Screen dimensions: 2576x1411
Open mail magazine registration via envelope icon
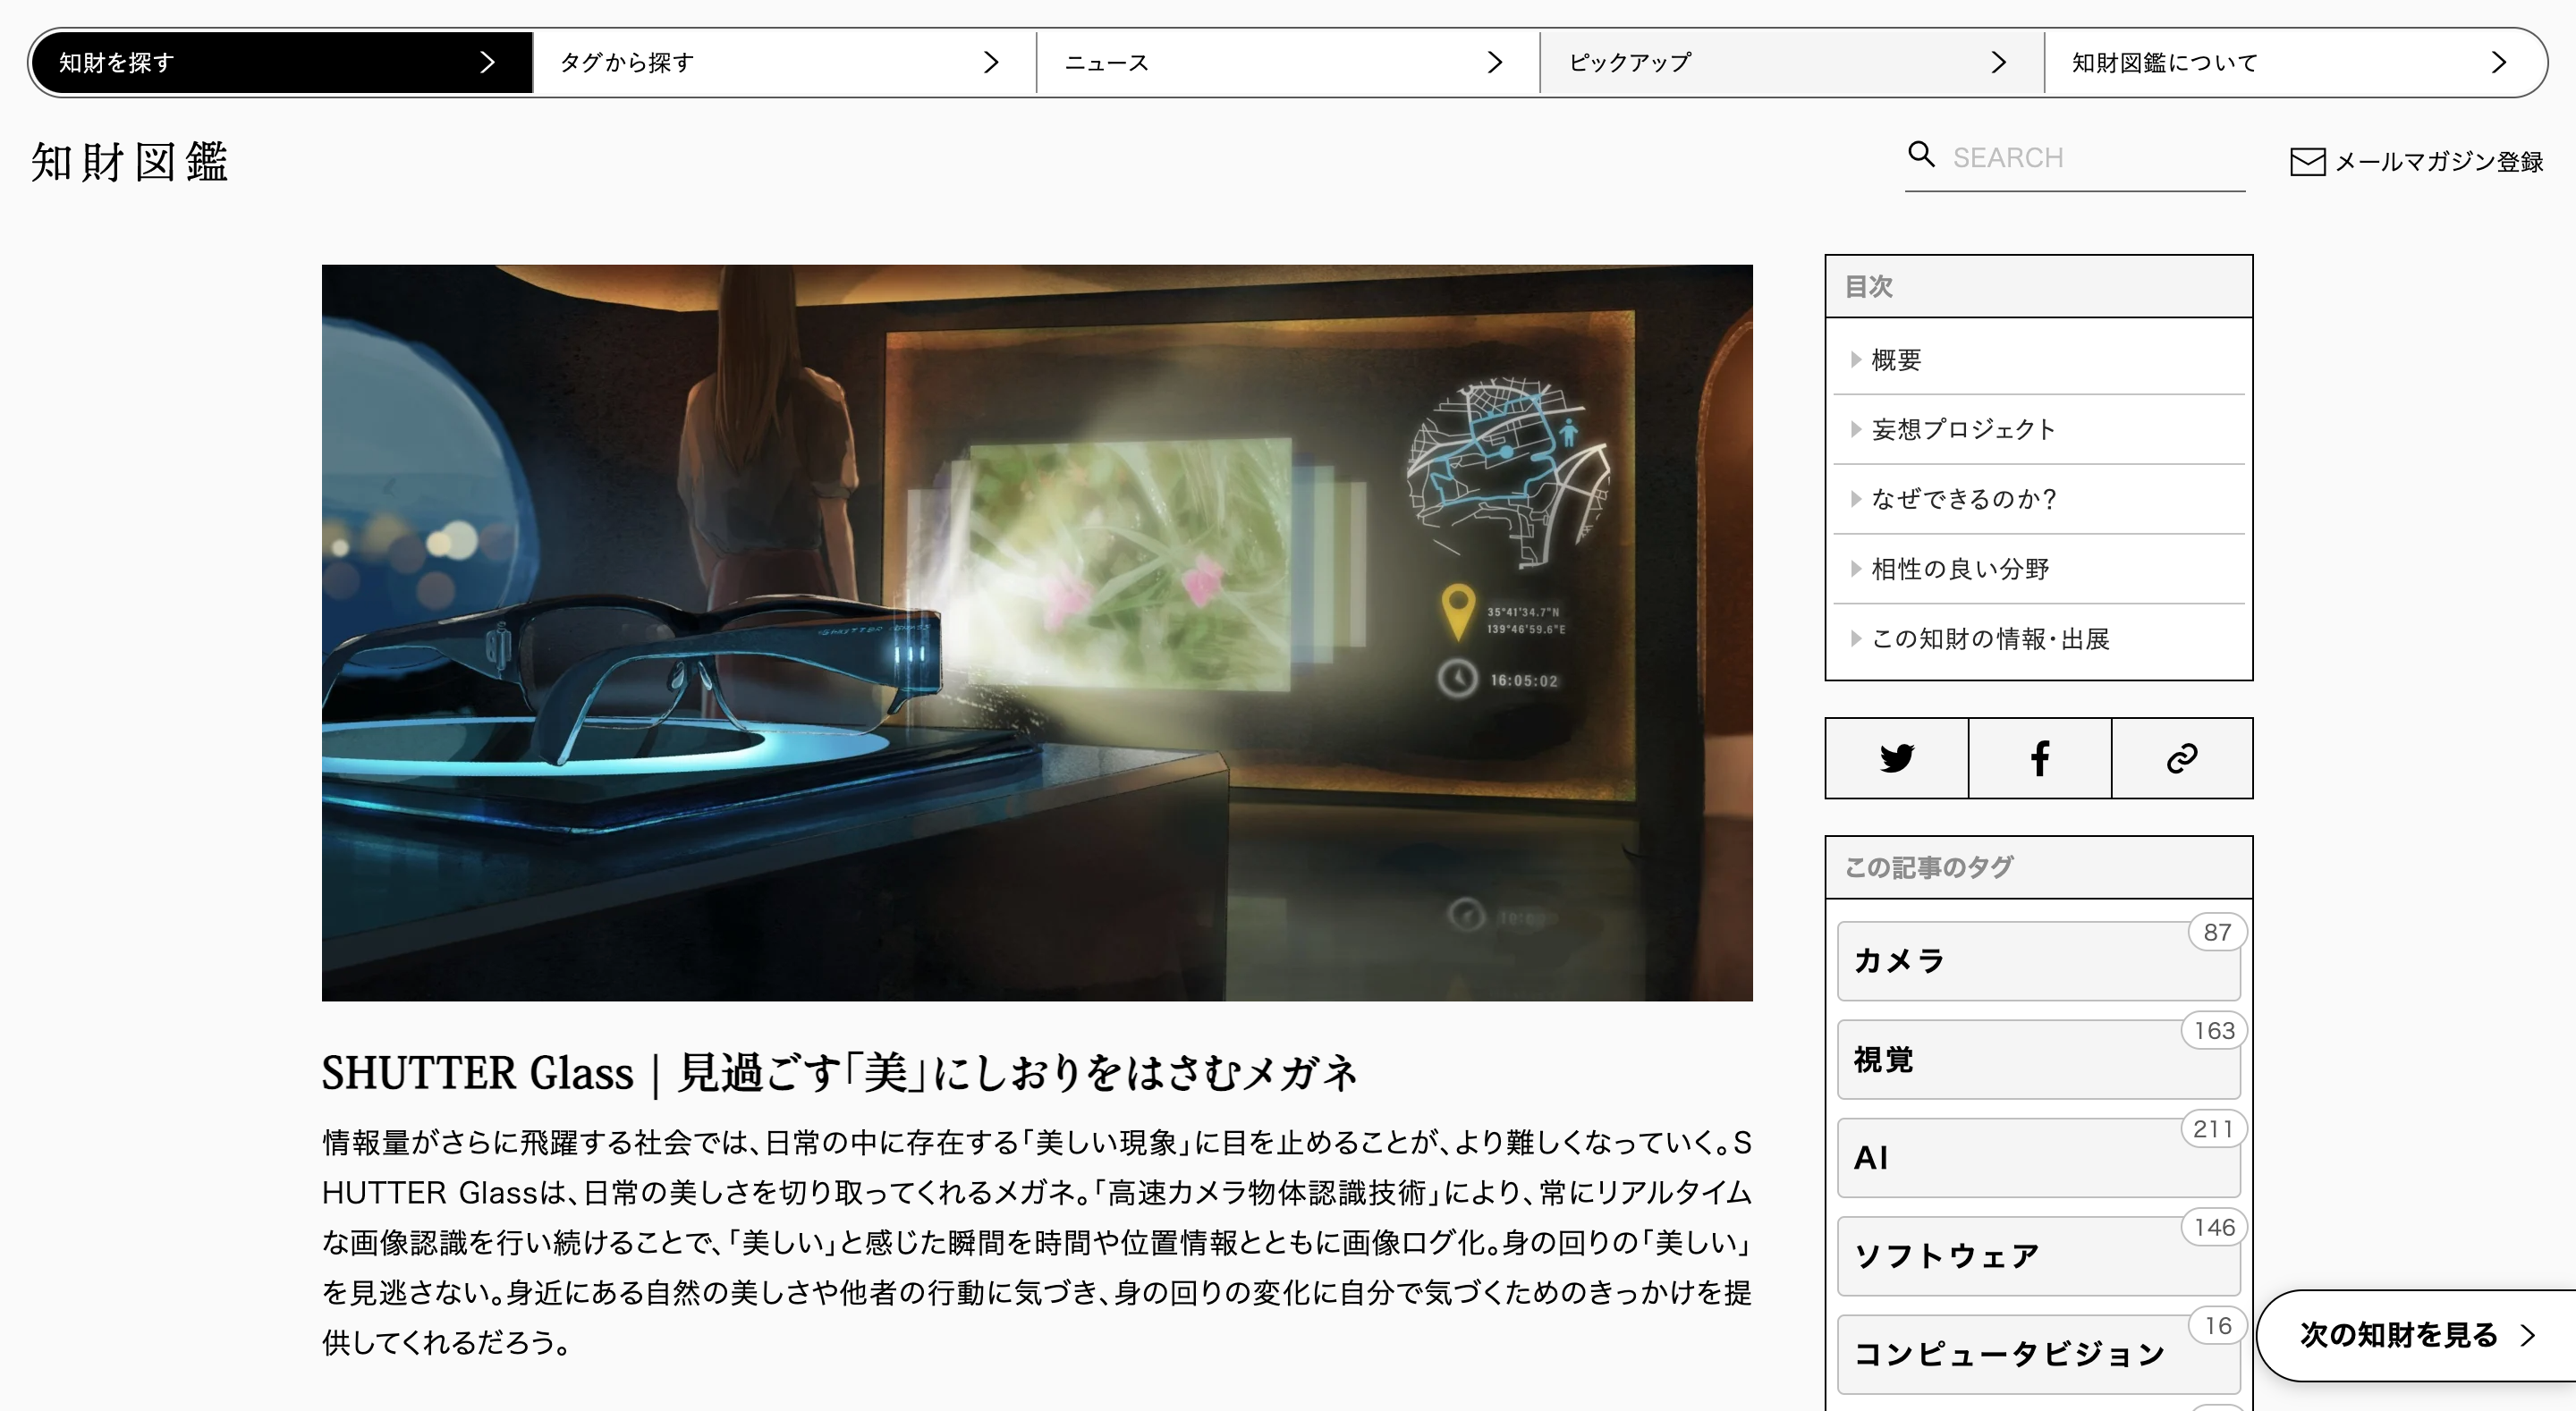point(2308,162)
